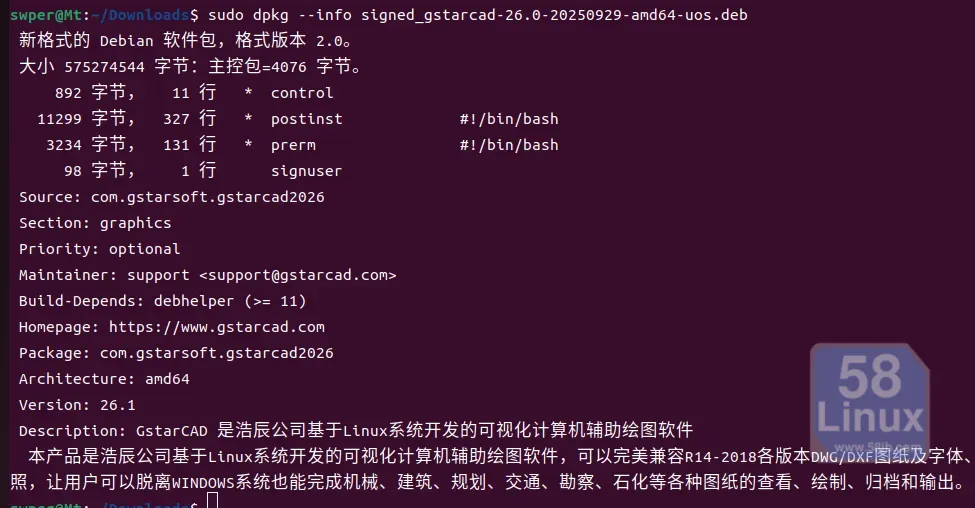This screenshot has height=508, width=975.
Task: Click the Source: com.gstarsoft.gstarcad2026 line
Action: click(x=171, y=197)
